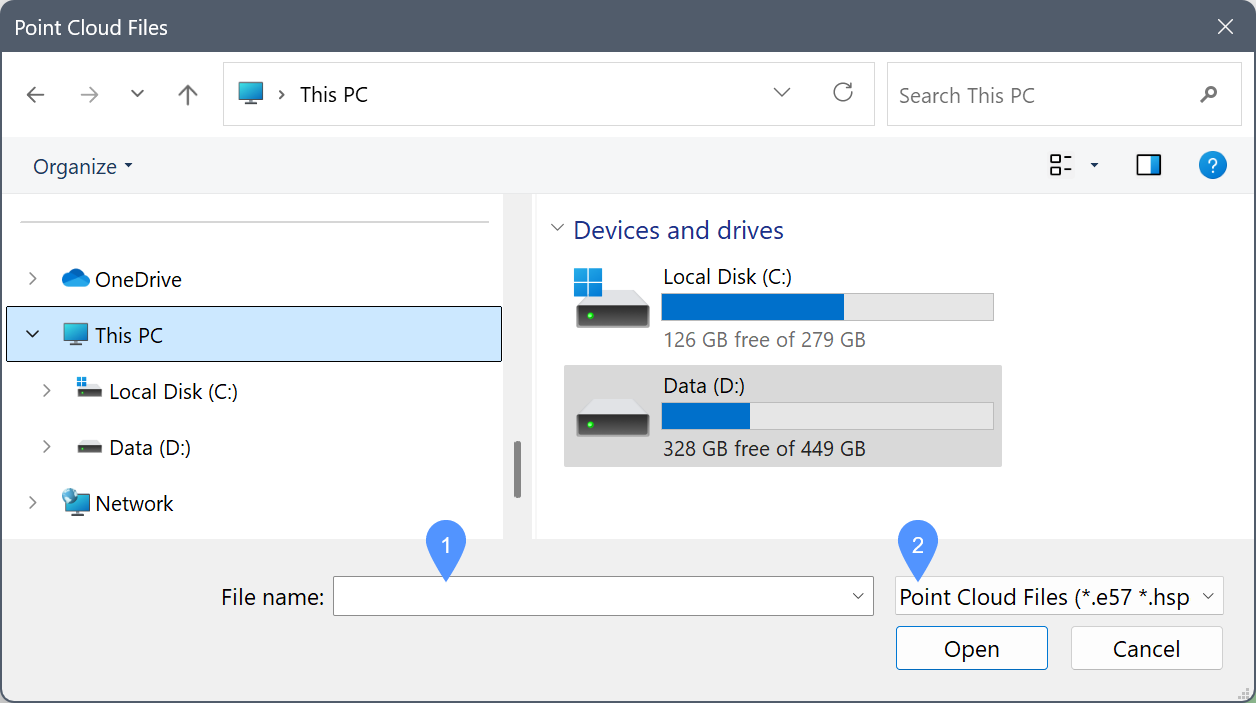Open the Organize menu
Viewport: 1256px width, 703px height.
(x=83, y=167)
